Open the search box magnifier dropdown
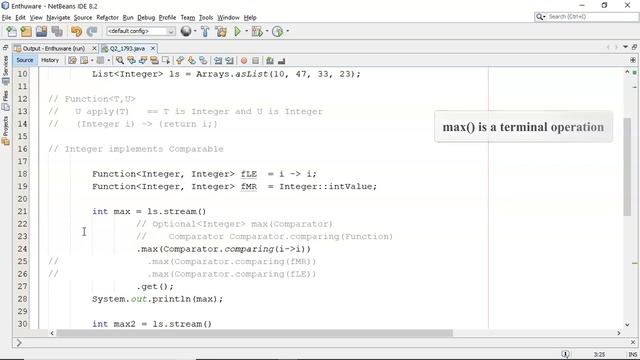 click(x=540, y=17)
